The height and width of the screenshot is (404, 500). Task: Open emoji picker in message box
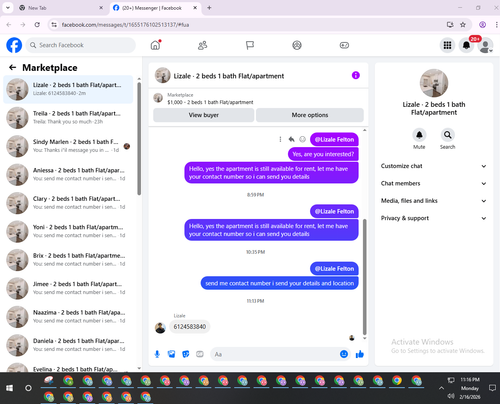[x=344, y=354]
